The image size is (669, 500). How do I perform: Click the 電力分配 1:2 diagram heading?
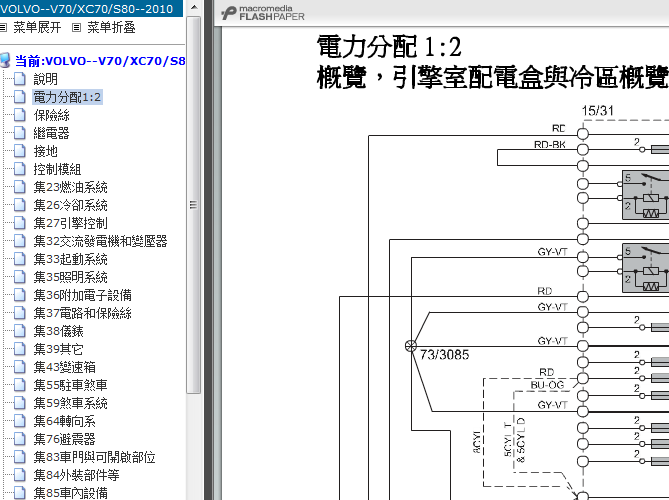click(389, 47)
